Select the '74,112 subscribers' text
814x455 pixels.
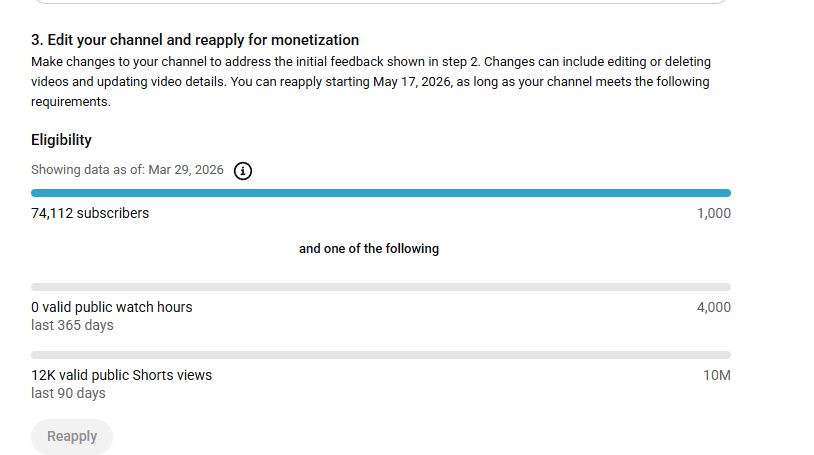(90, 213)
